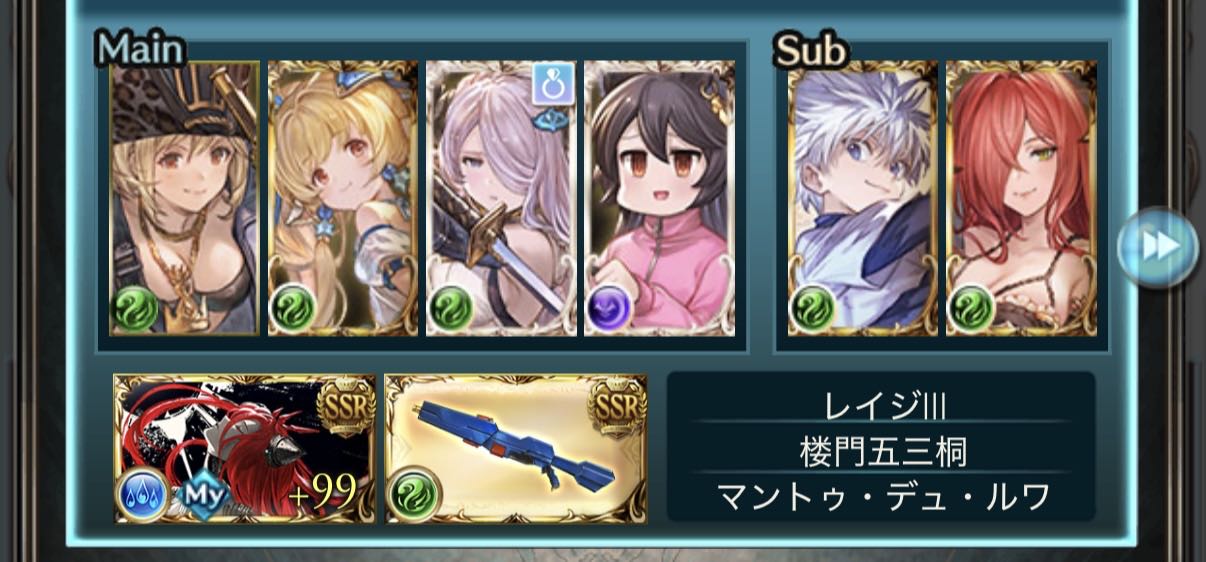Select the red-haired woman sub member portrait
Viewport: 1206px width, 562px height.
click(1021, 198)
